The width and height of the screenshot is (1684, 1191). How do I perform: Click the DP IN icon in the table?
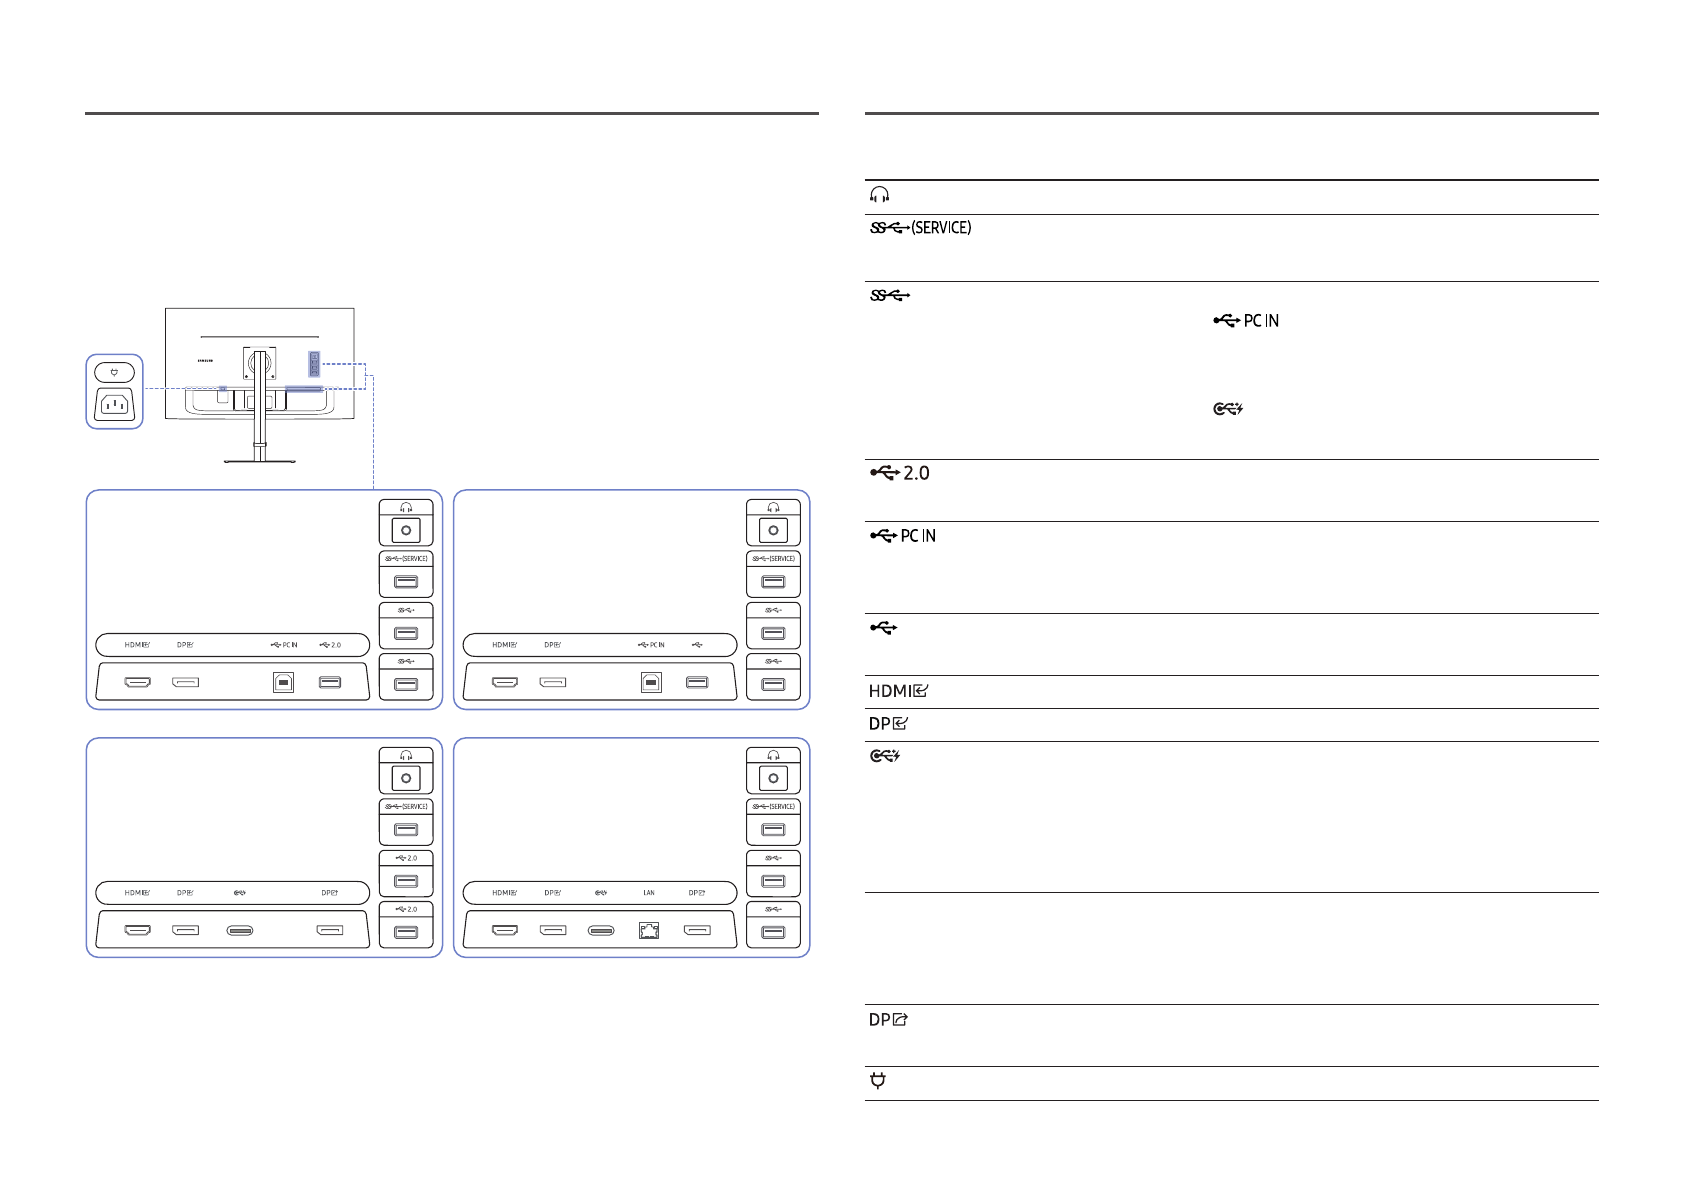pyautogui.click(x=887, y=724)
